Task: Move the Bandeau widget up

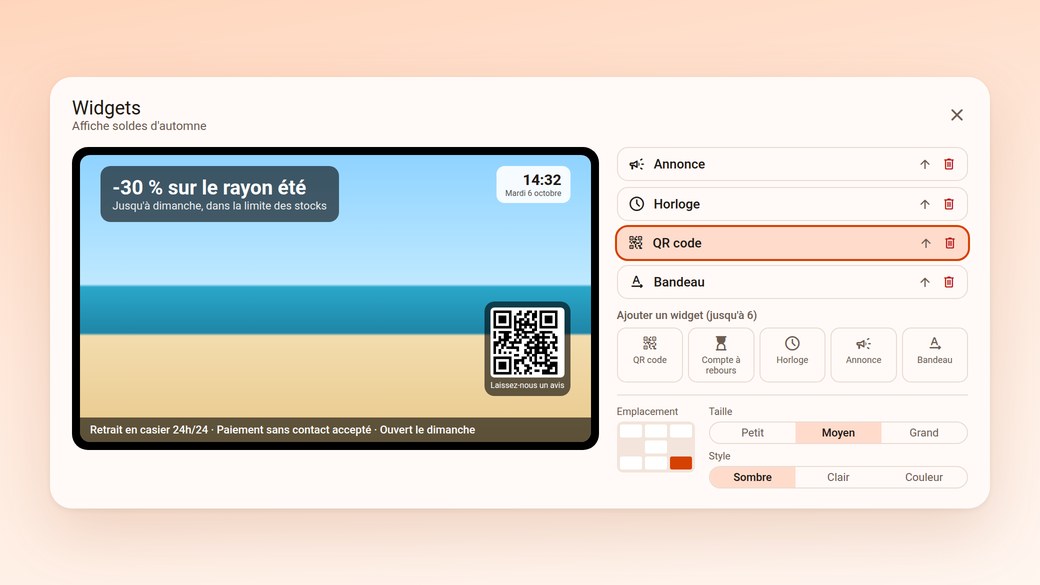Action: (x=925, y=283)
